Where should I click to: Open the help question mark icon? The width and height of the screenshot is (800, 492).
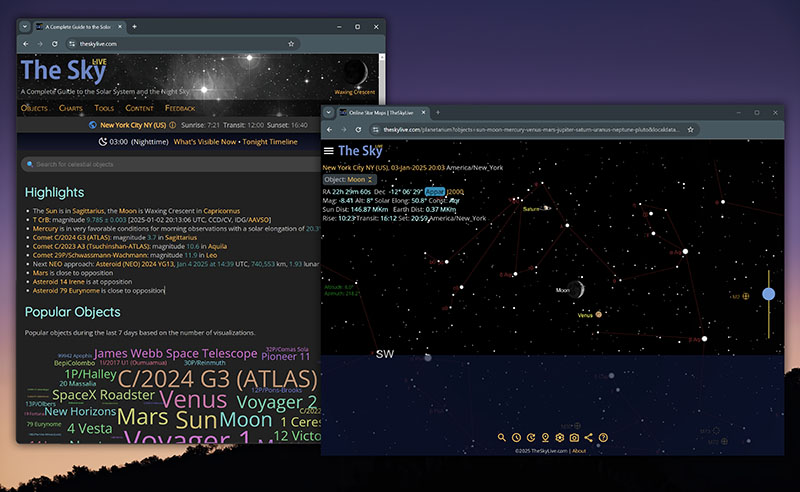coord(603,437)
